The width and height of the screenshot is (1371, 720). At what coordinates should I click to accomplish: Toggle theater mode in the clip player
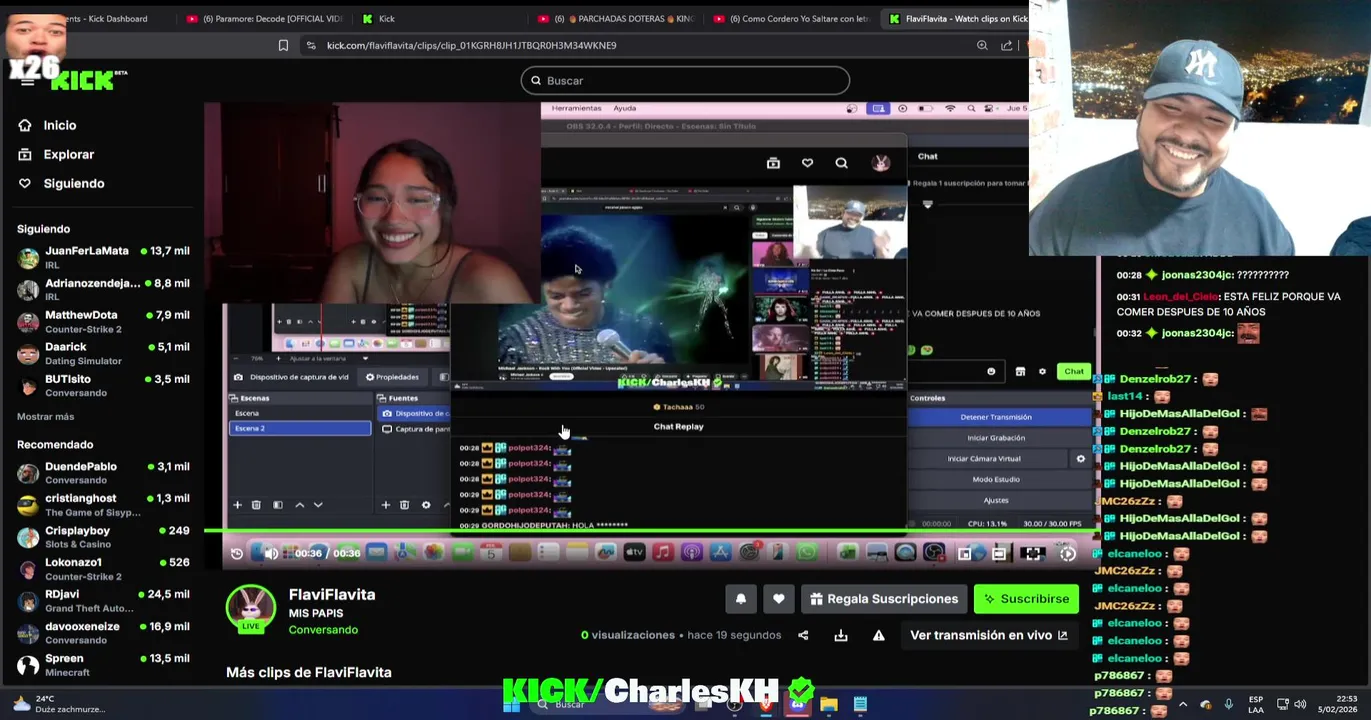pyautogui.click(x=999, y=553)
